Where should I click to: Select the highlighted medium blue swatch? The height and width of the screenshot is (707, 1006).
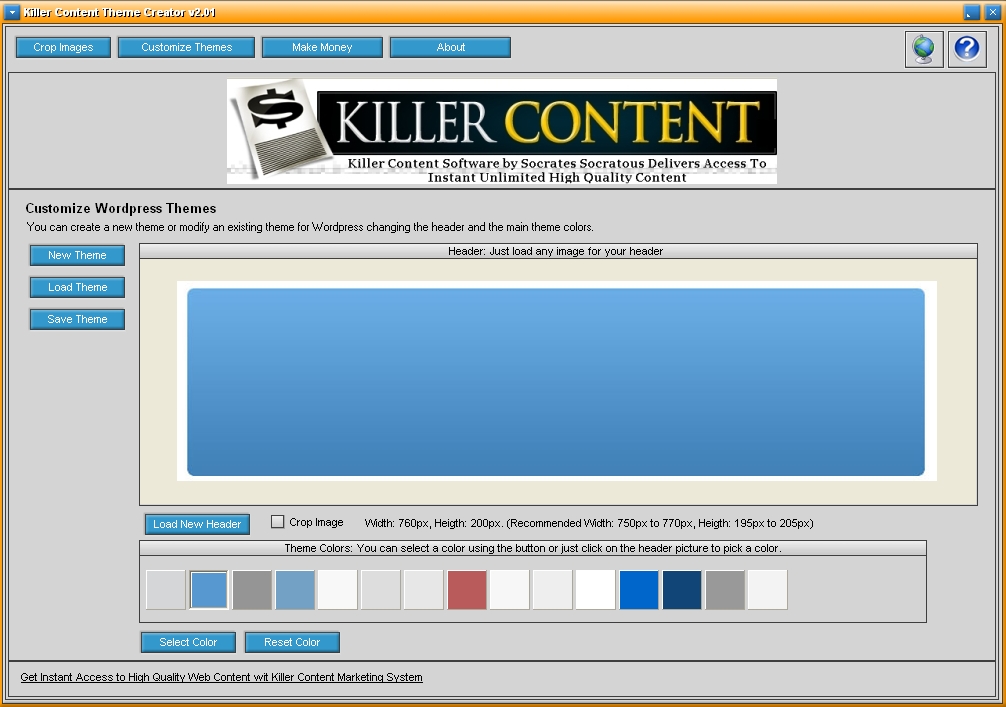[209, 590]
